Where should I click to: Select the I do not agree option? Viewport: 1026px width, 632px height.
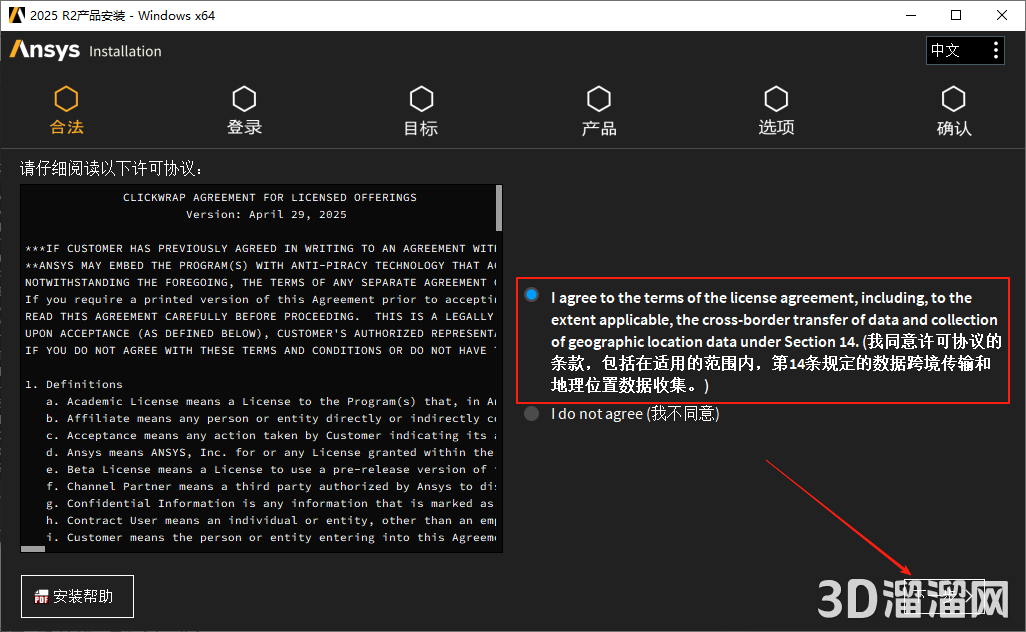click(532, 414)
